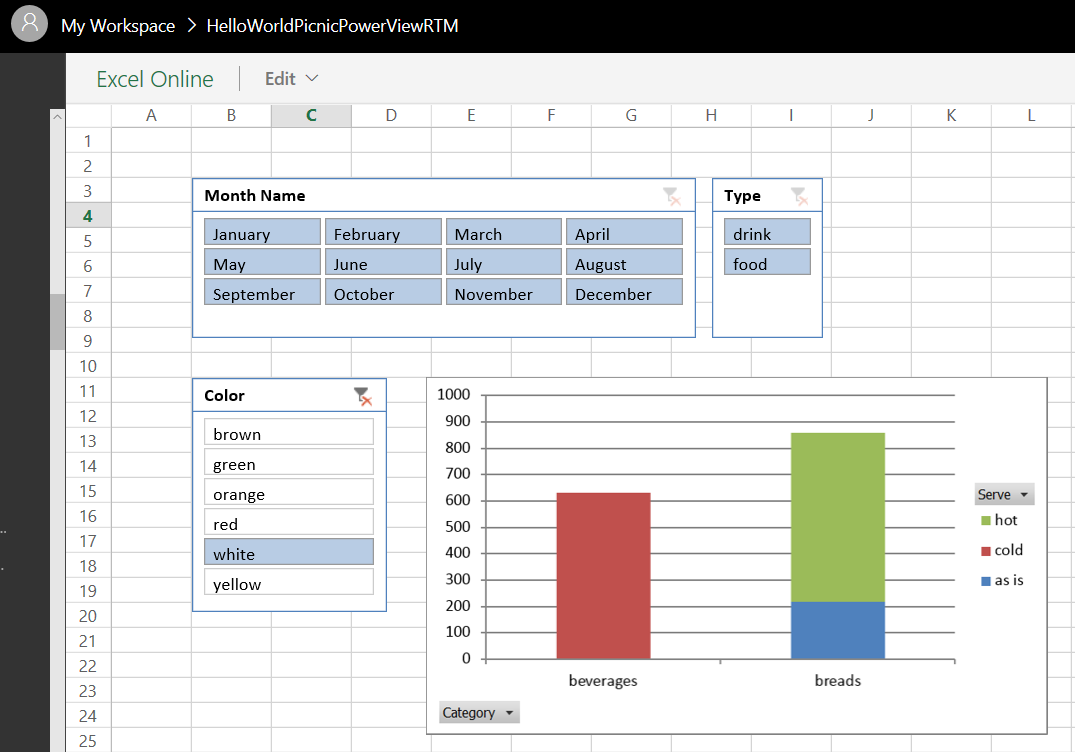1075x752 pixels.
Task: Toggle the February slicer item
Action: pos(383,232)
